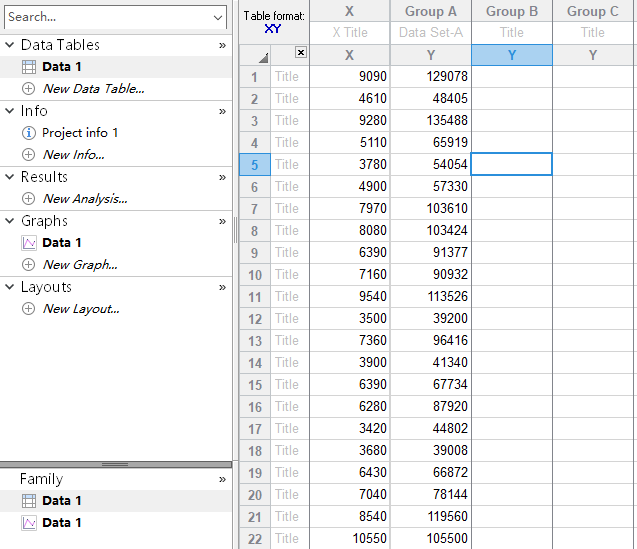Open the Search box dropdown arrow
Image resolution: width=637 pixels, height=549 pixels.
pyautogui.click(x=219, y=17)
